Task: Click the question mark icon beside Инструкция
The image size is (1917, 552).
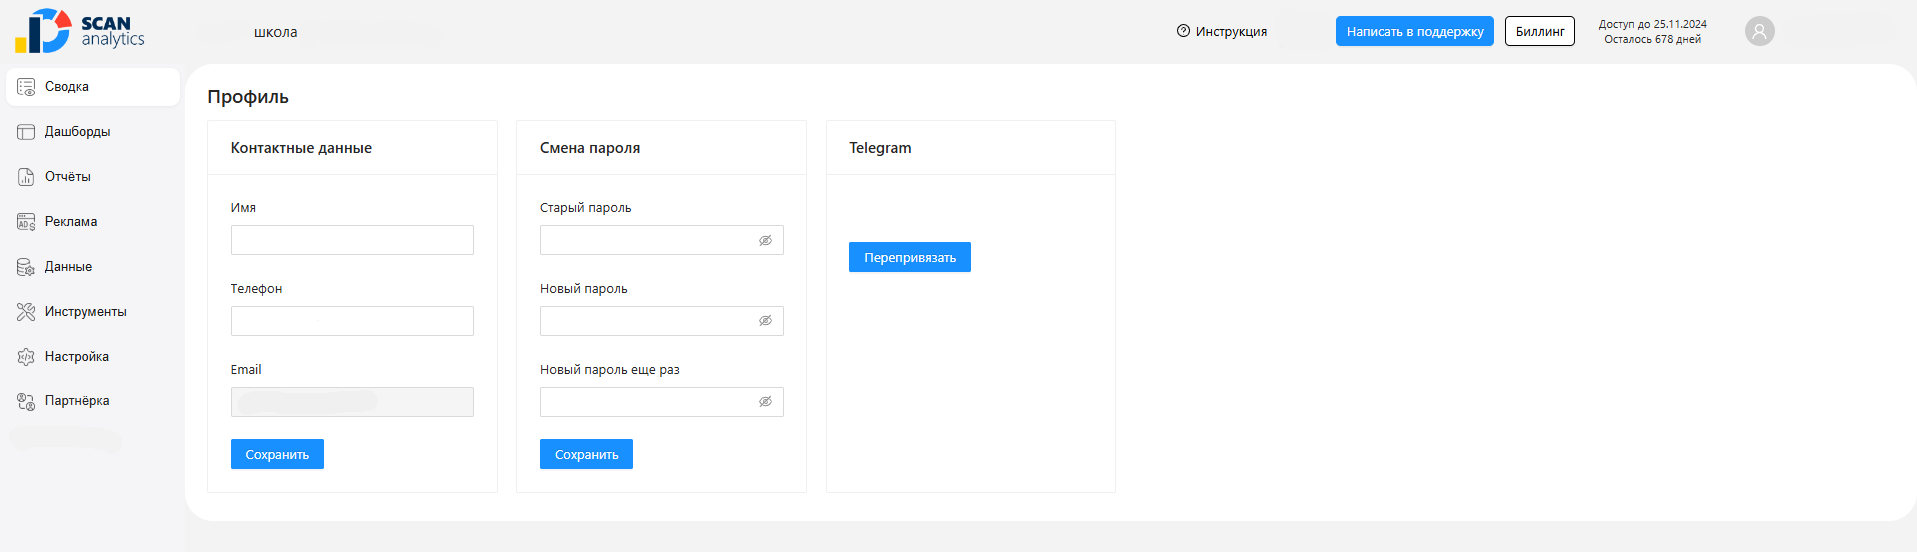Action: (x=1183, y=31)
